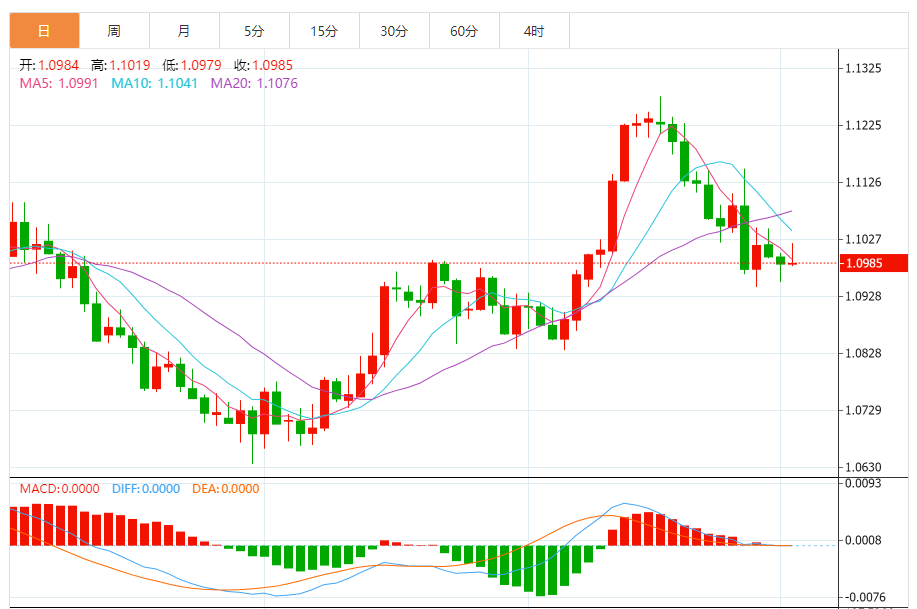Click the 1.1126 price axis label

863,183
